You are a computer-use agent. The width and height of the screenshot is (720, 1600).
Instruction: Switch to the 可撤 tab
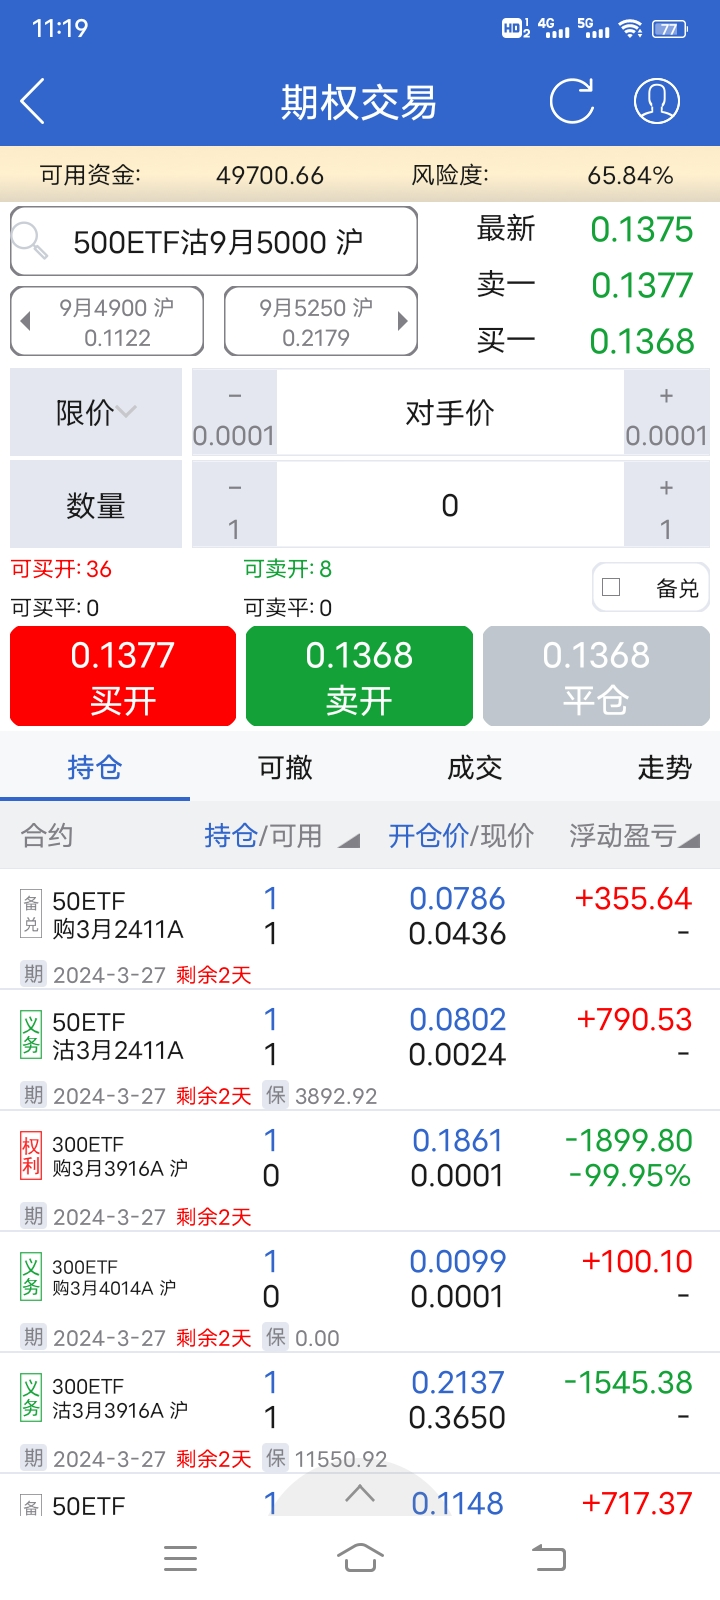click(x=285, y=767)
